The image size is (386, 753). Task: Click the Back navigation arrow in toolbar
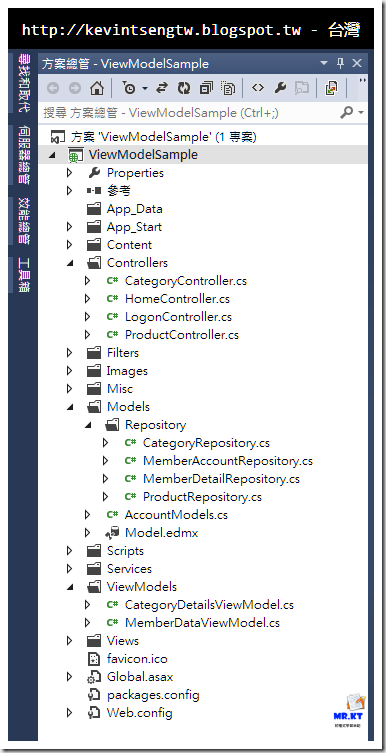click(53, 88)
